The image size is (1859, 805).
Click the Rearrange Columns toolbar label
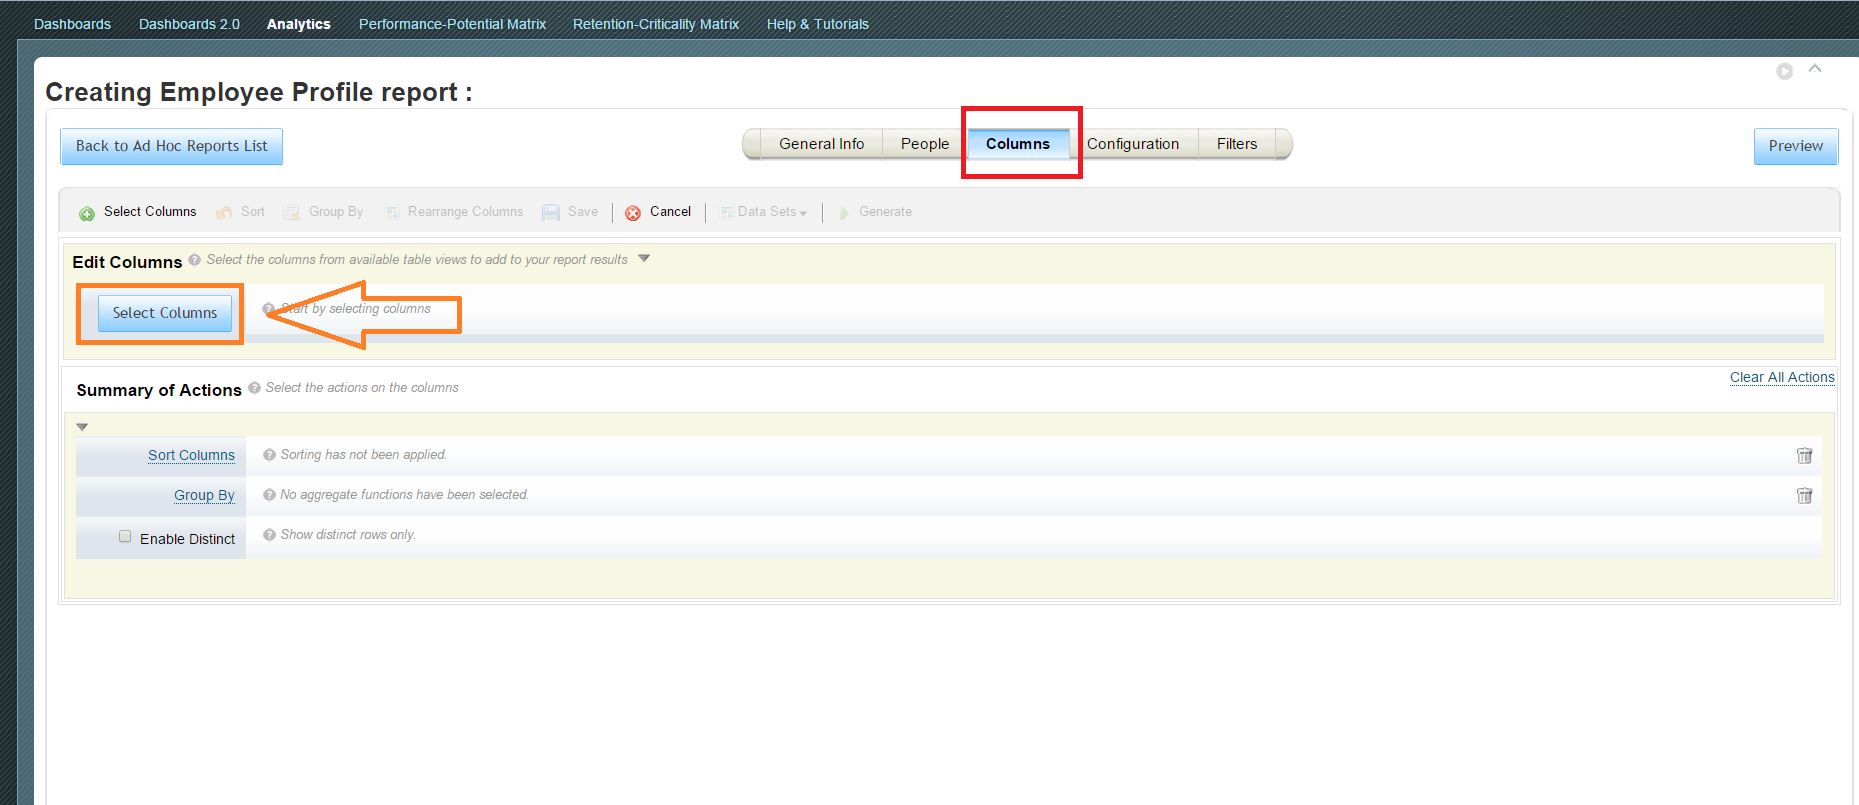(465, 212)
